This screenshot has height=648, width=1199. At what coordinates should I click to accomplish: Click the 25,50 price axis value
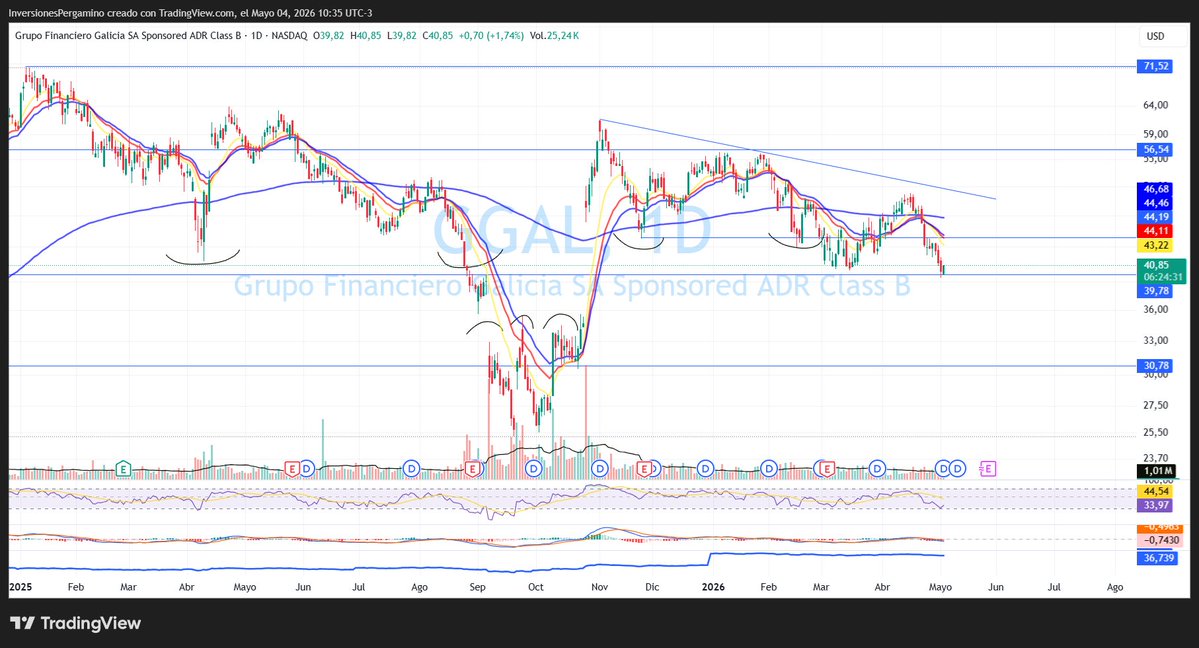click(1155, 432)
